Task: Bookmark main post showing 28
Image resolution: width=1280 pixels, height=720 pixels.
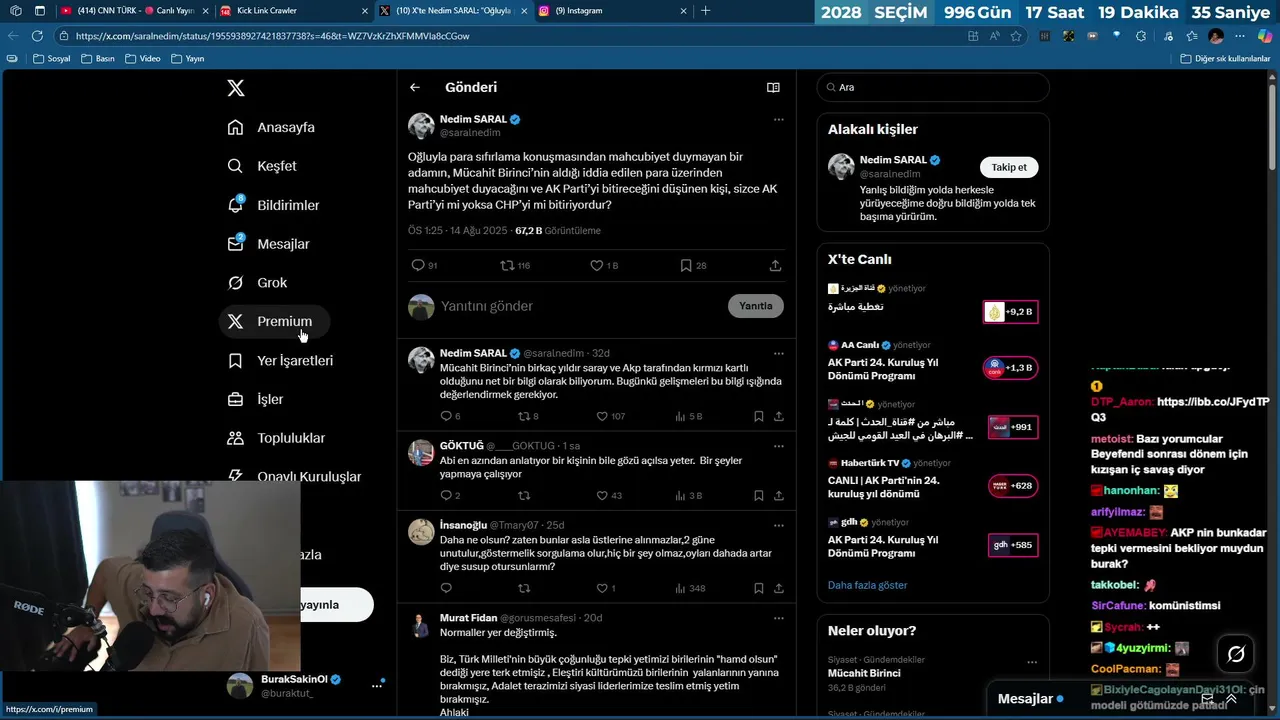Action: pos(686,265)
